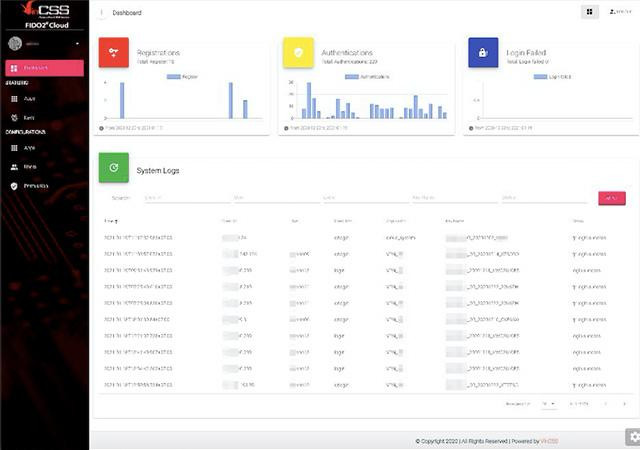The height and width of the screenshot is (450, 640).
Task: Open the rows per page dropdown
Action: click(548, 404)
